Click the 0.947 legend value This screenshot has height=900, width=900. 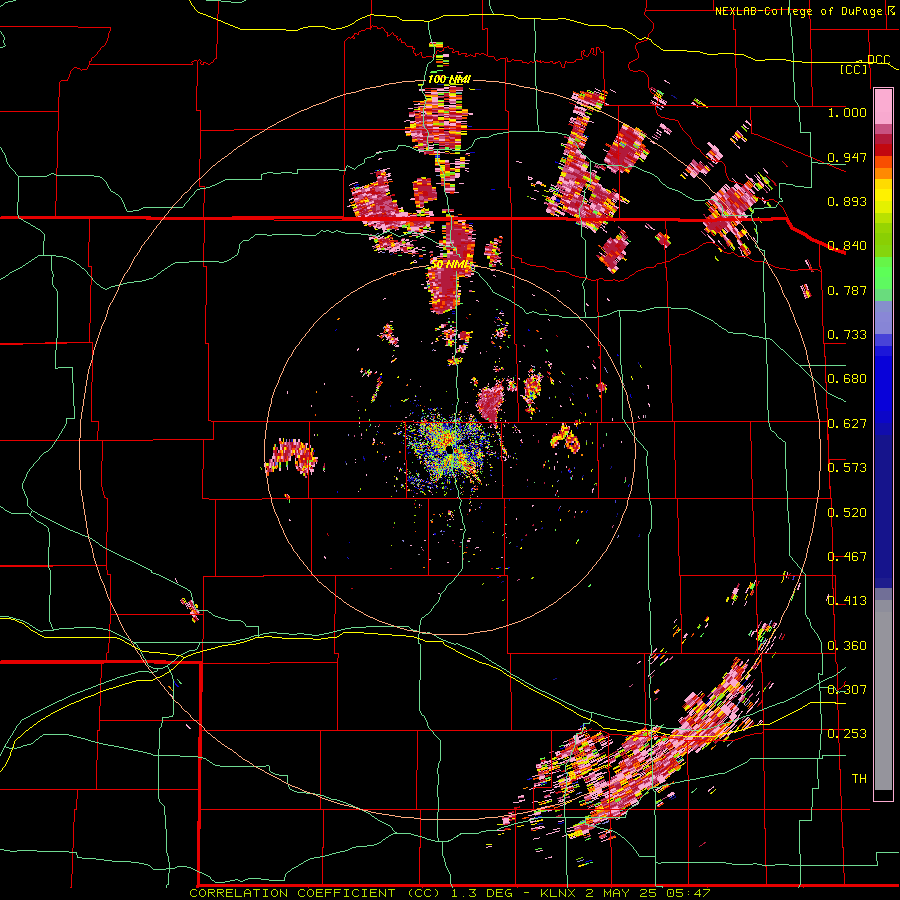(847, 157)
